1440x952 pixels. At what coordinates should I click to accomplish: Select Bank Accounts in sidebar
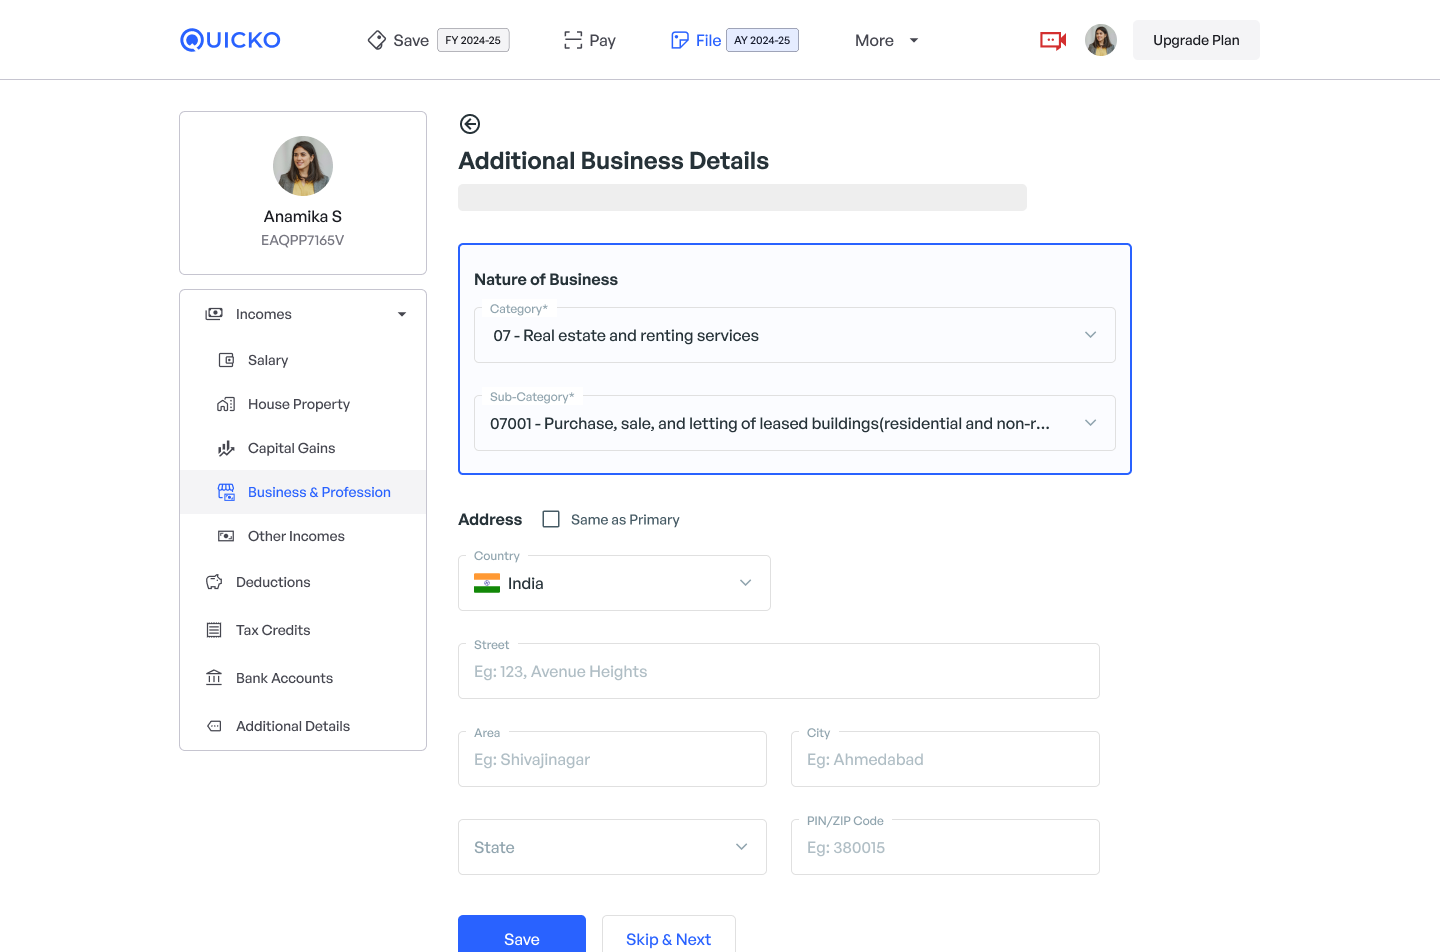click(284, 678)
